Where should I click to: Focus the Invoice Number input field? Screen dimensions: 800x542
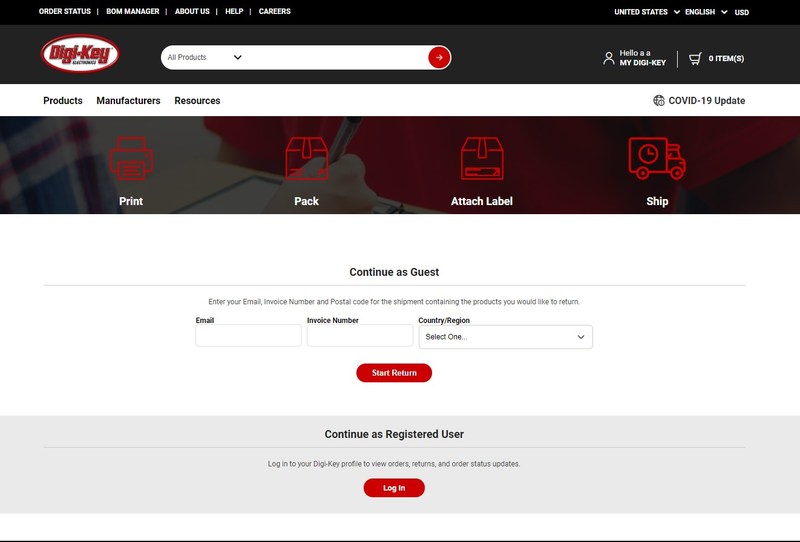[x=360, y=336]
